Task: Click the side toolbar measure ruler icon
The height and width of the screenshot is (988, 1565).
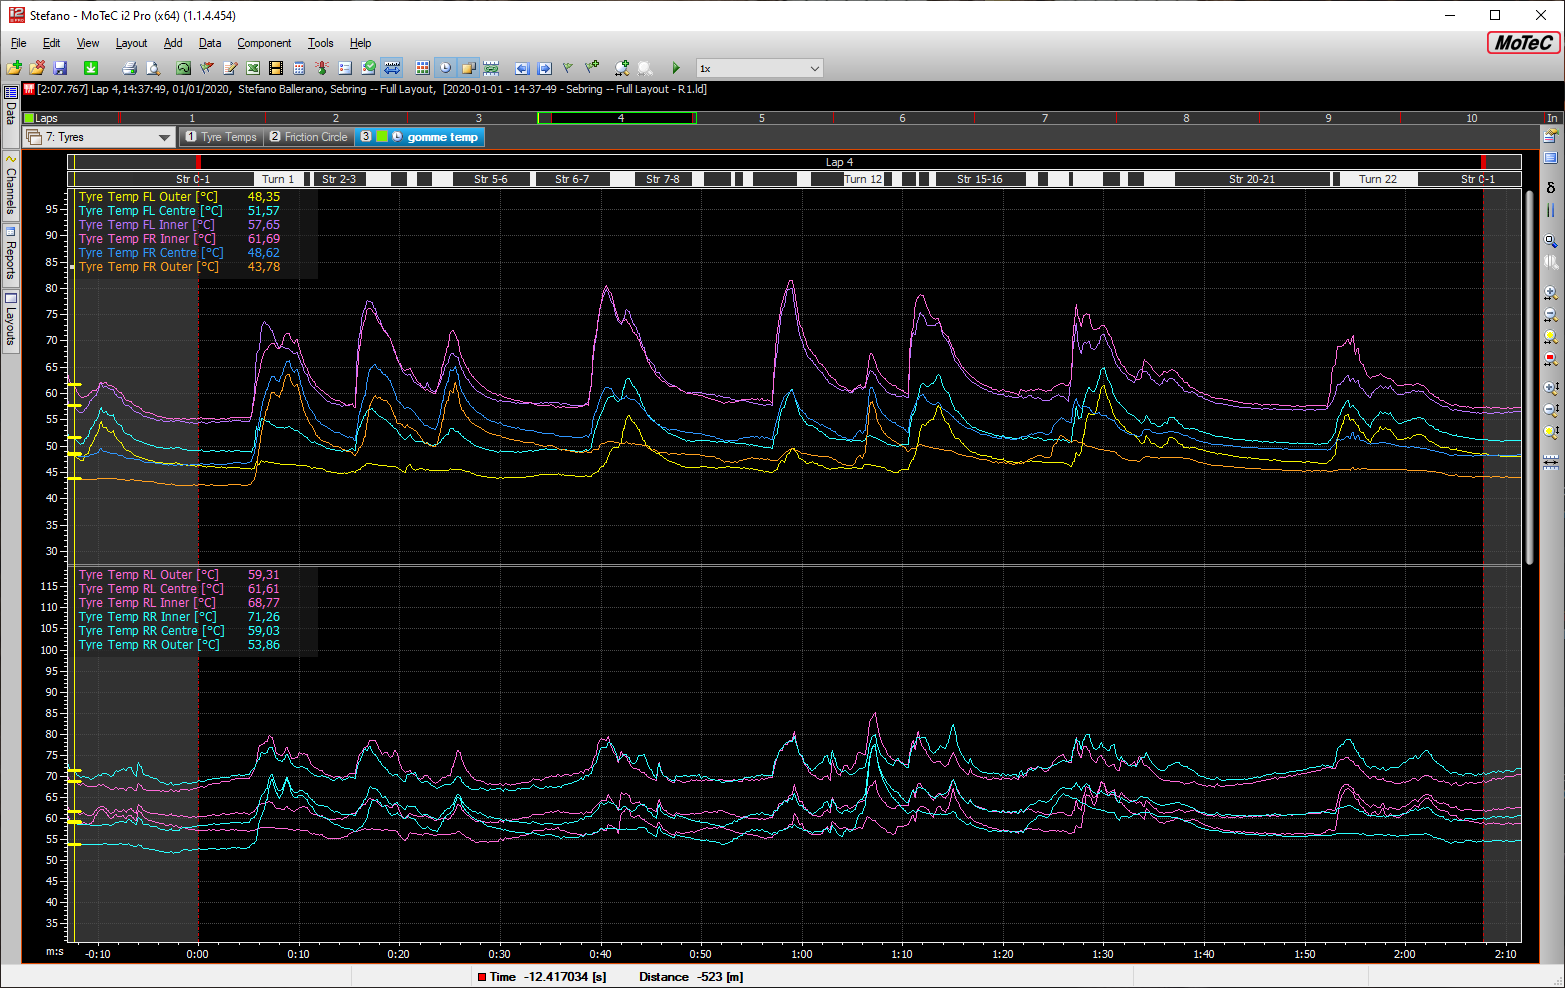Action: pos(1551,462)
